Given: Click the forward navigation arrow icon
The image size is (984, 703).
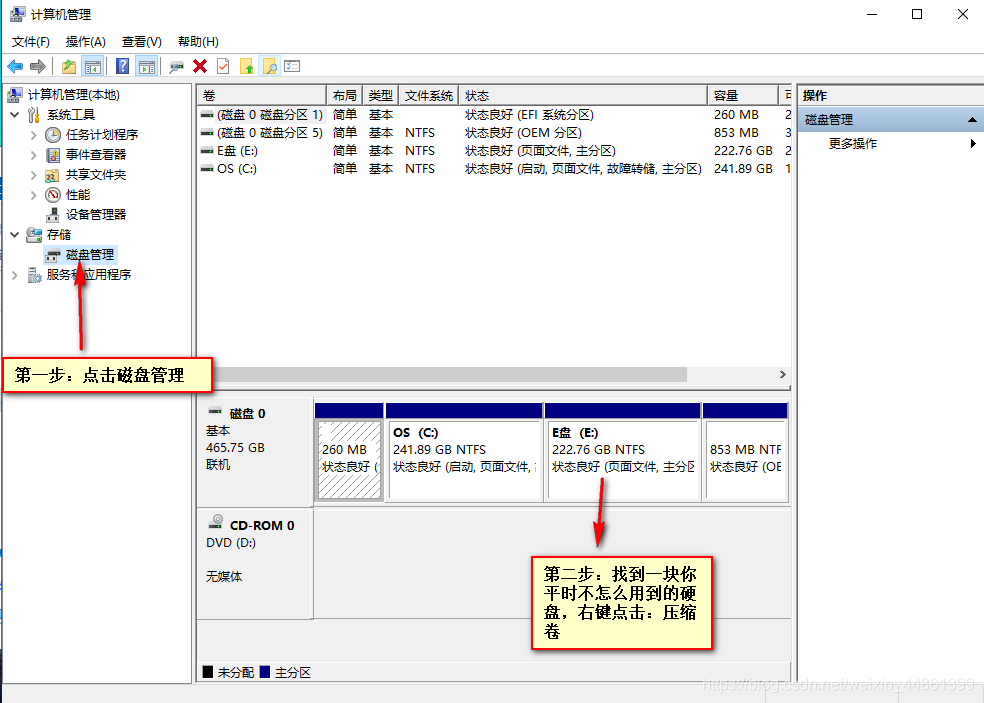Looking at the screenshot, I should click(x=36, y=66).
